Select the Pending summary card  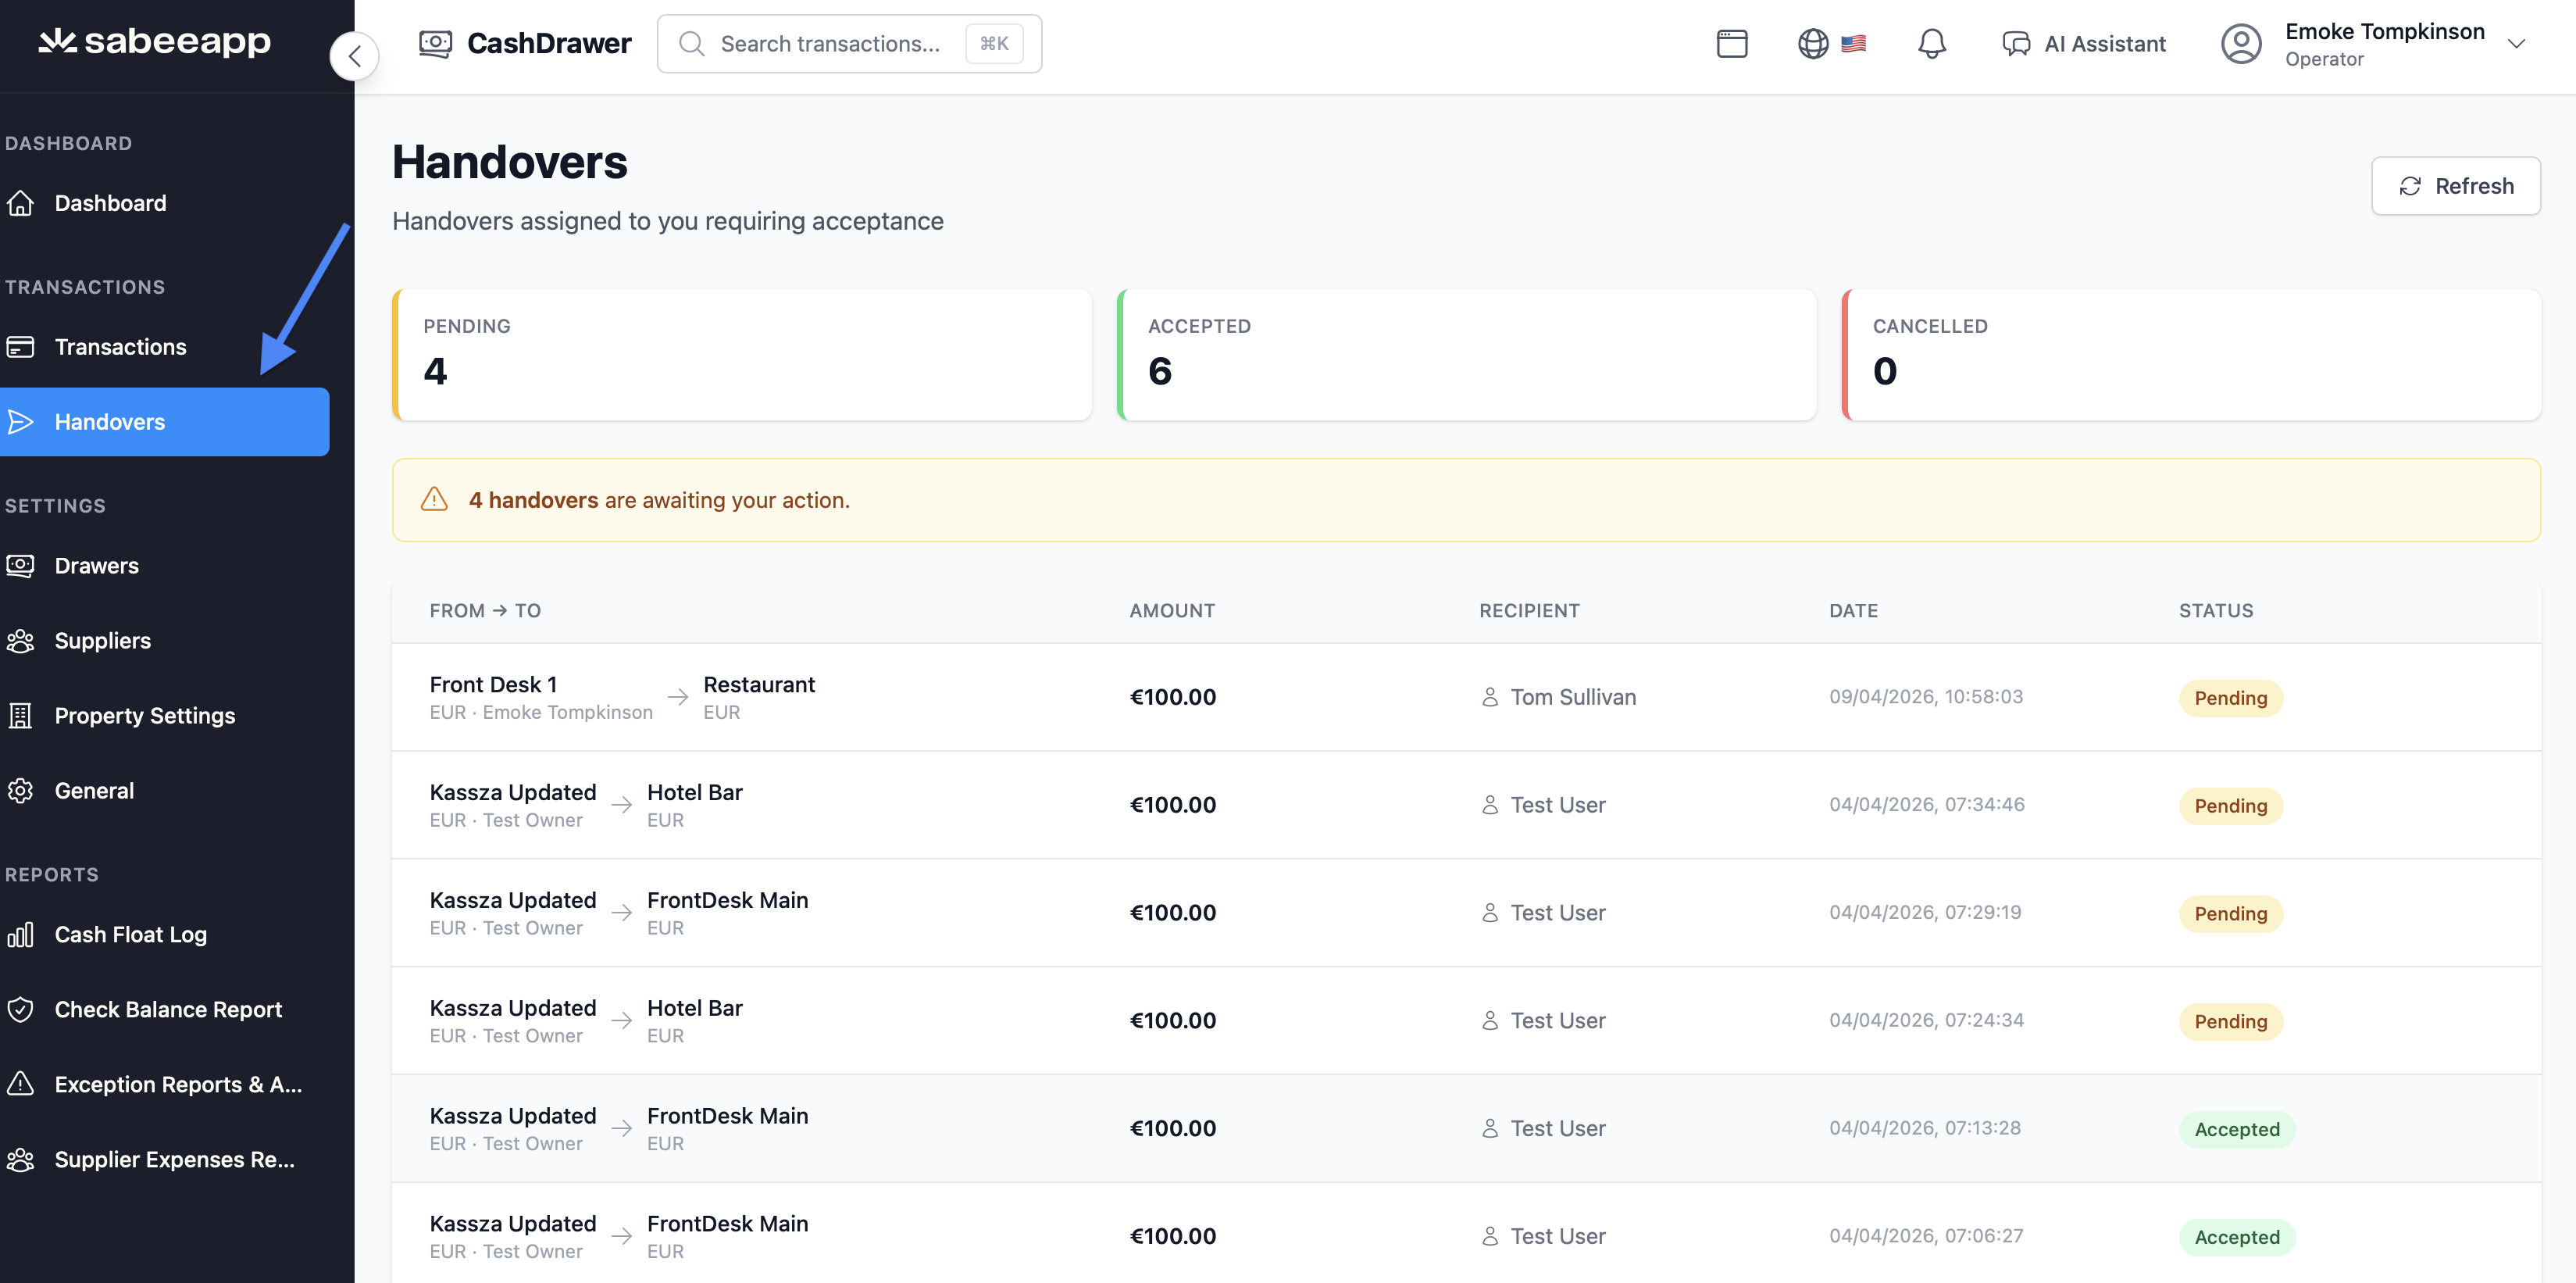pos(742,355)
